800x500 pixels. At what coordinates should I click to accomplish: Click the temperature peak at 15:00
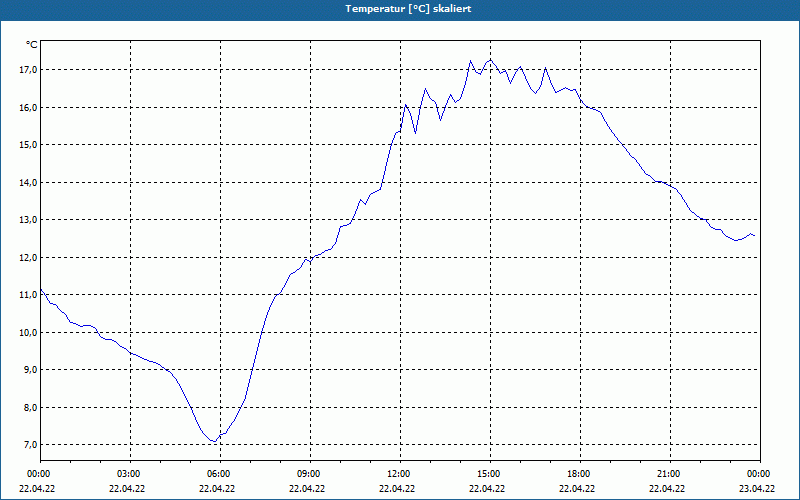490,60
